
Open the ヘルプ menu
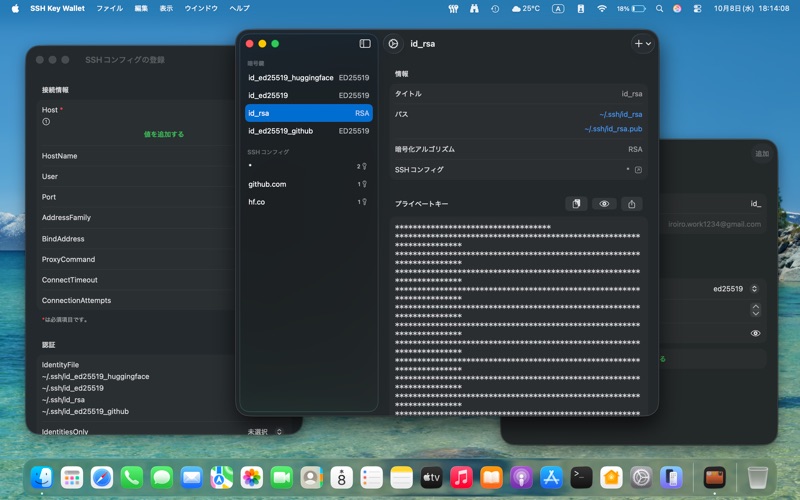(x=239, y=8)
